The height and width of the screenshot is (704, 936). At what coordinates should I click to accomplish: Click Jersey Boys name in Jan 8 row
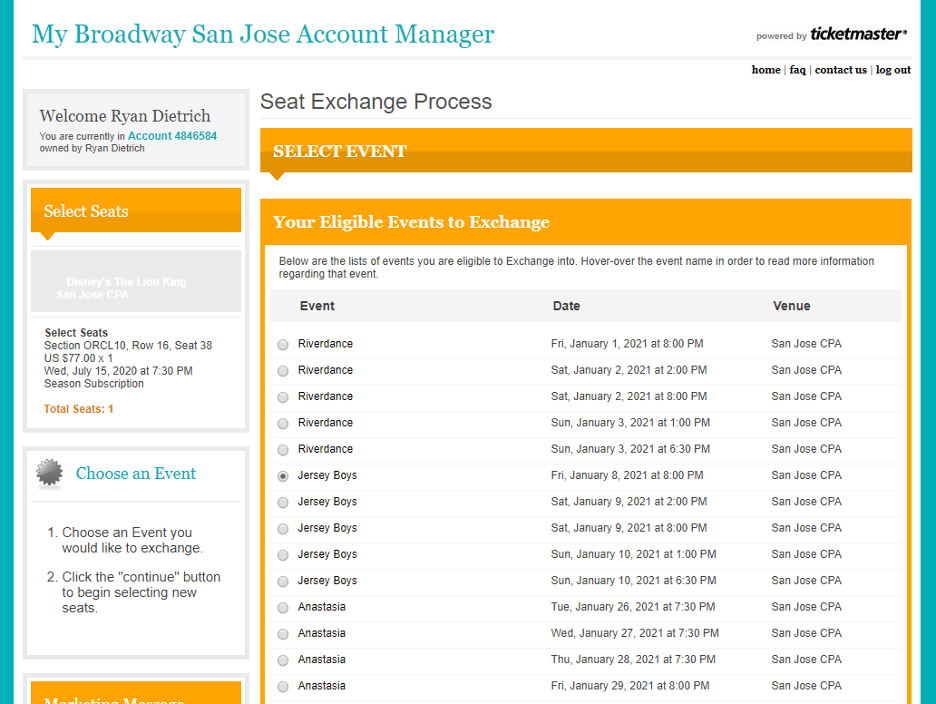[327, 475]
